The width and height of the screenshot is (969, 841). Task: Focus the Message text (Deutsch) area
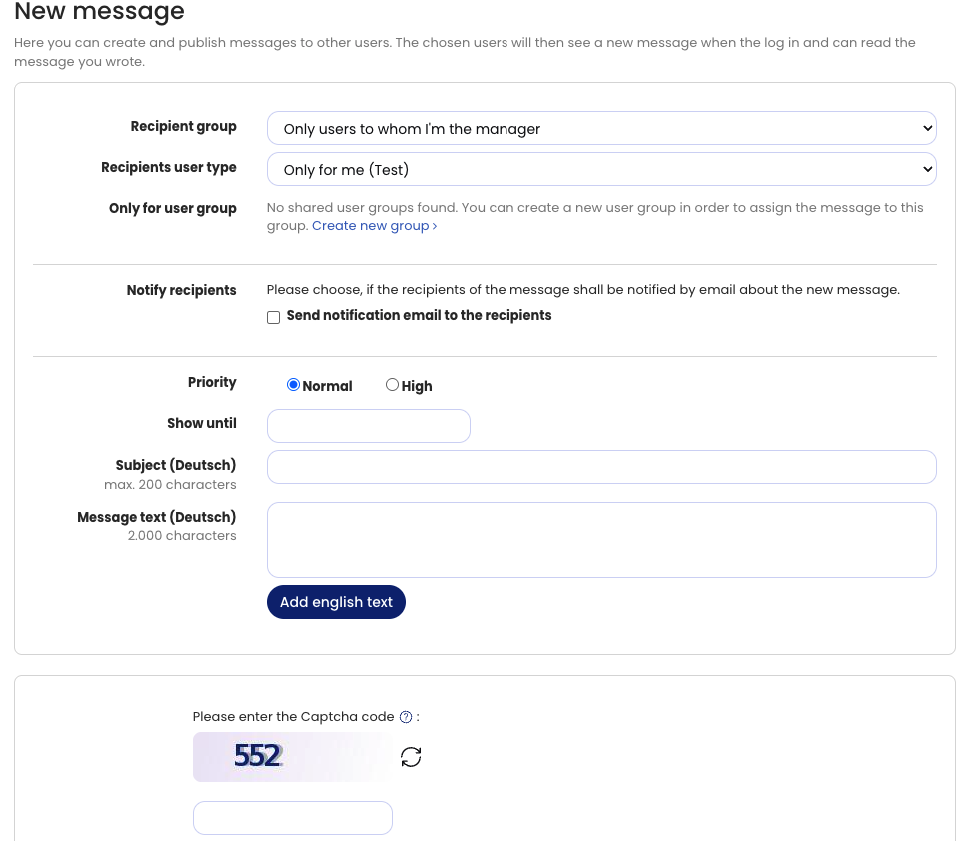pyautogui.click(x=600, y=539)
